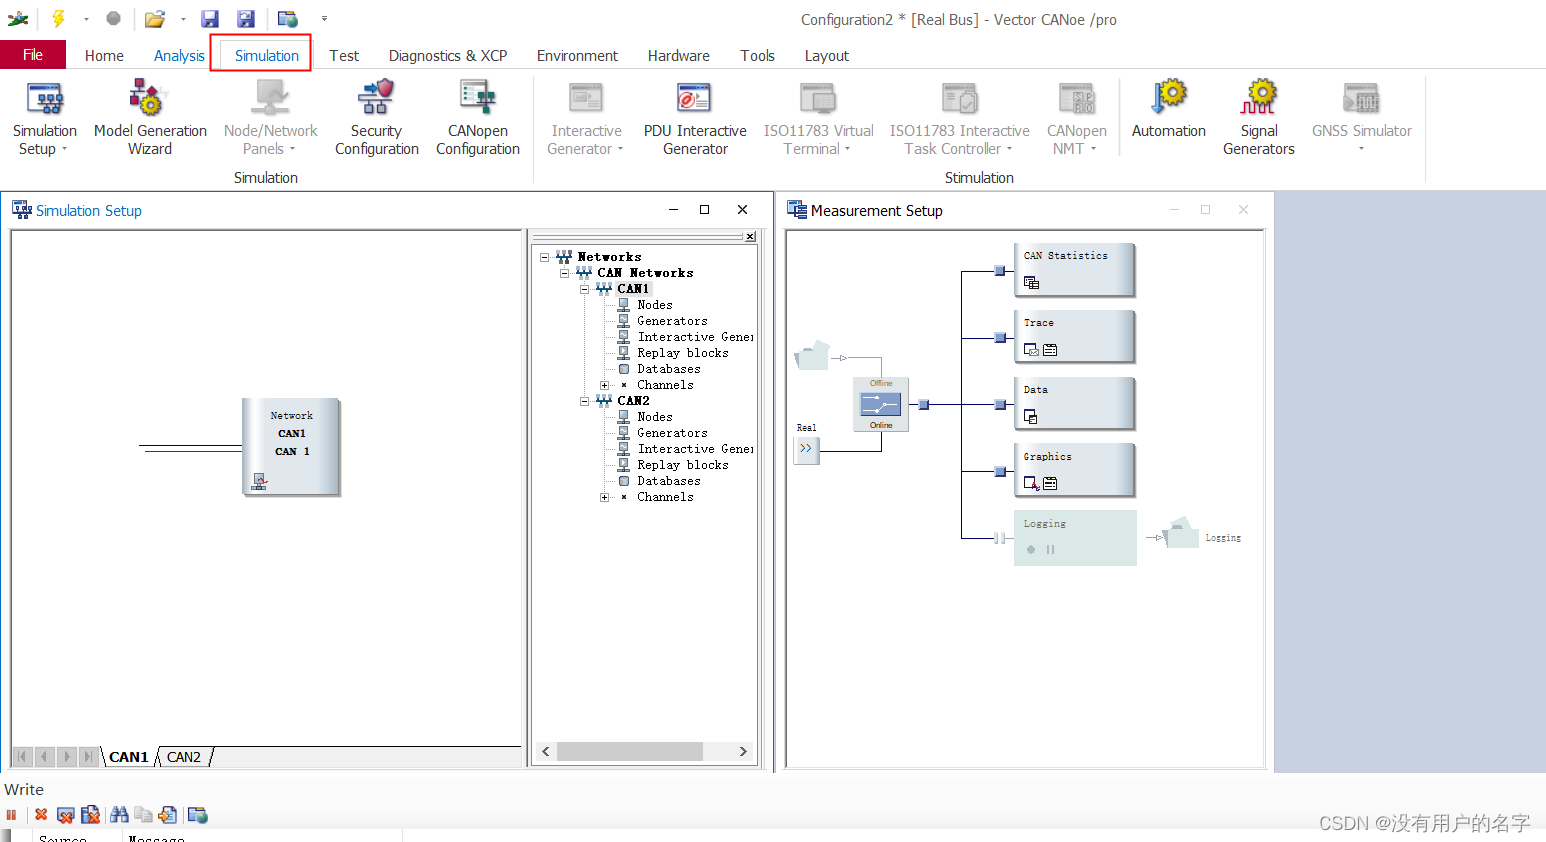Open the Model Generation Wizard
Image resolution: width=1546 pixels, height=842 pixels.
[150, 118]
